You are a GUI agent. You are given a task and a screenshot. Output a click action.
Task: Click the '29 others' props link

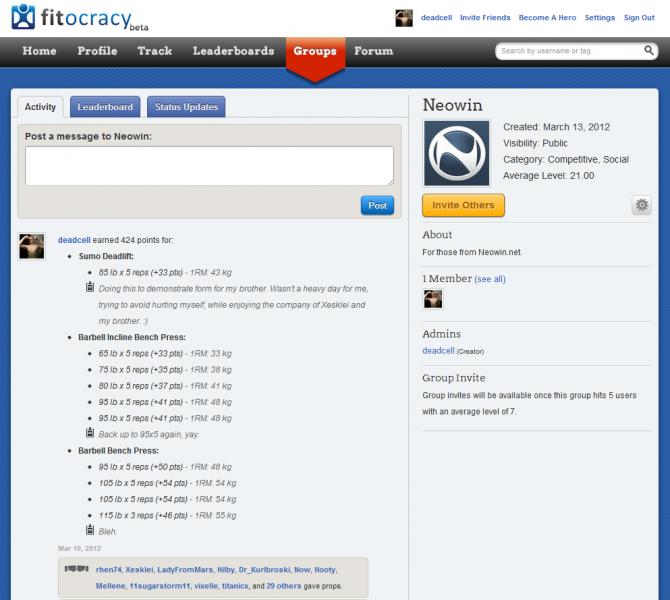284,586
